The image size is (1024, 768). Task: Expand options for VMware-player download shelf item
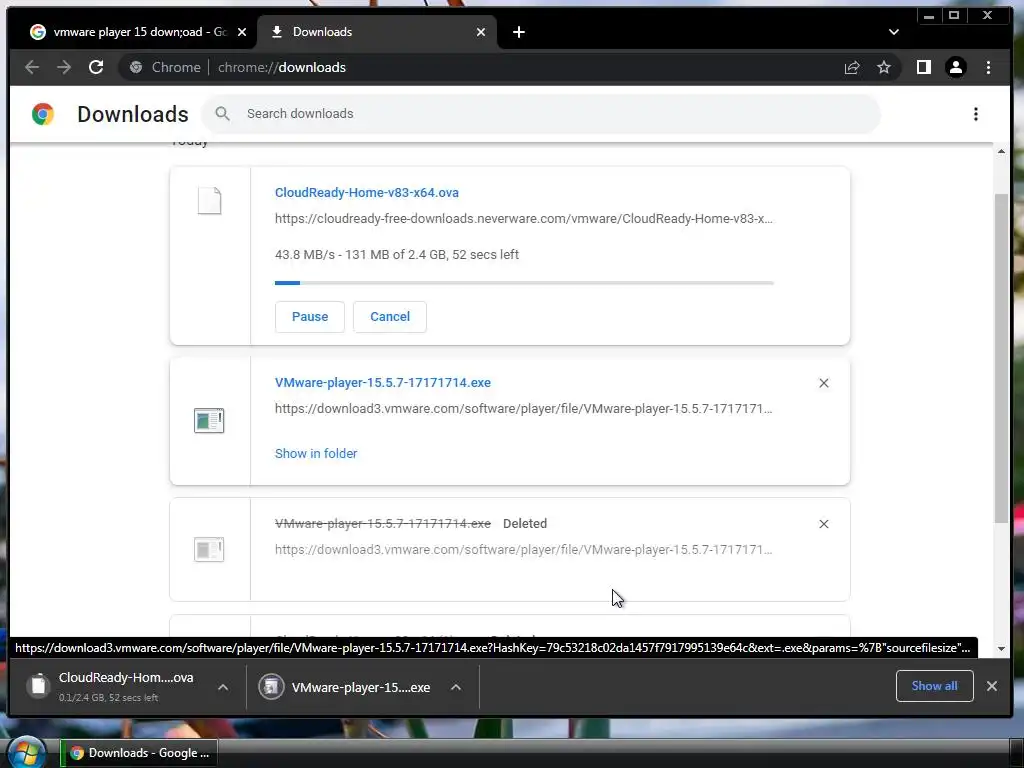(x=456, y=687)
